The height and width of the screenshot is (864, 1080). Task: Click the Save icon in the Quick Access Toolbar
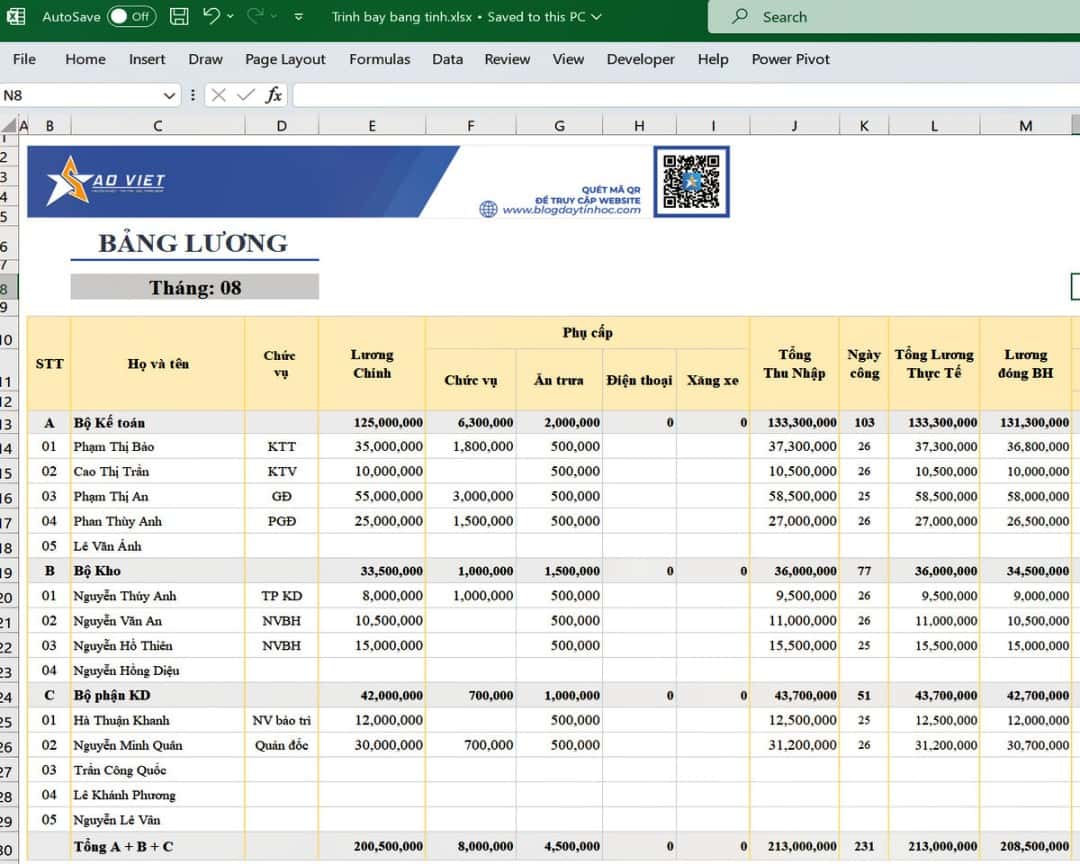tap(178, 16)
